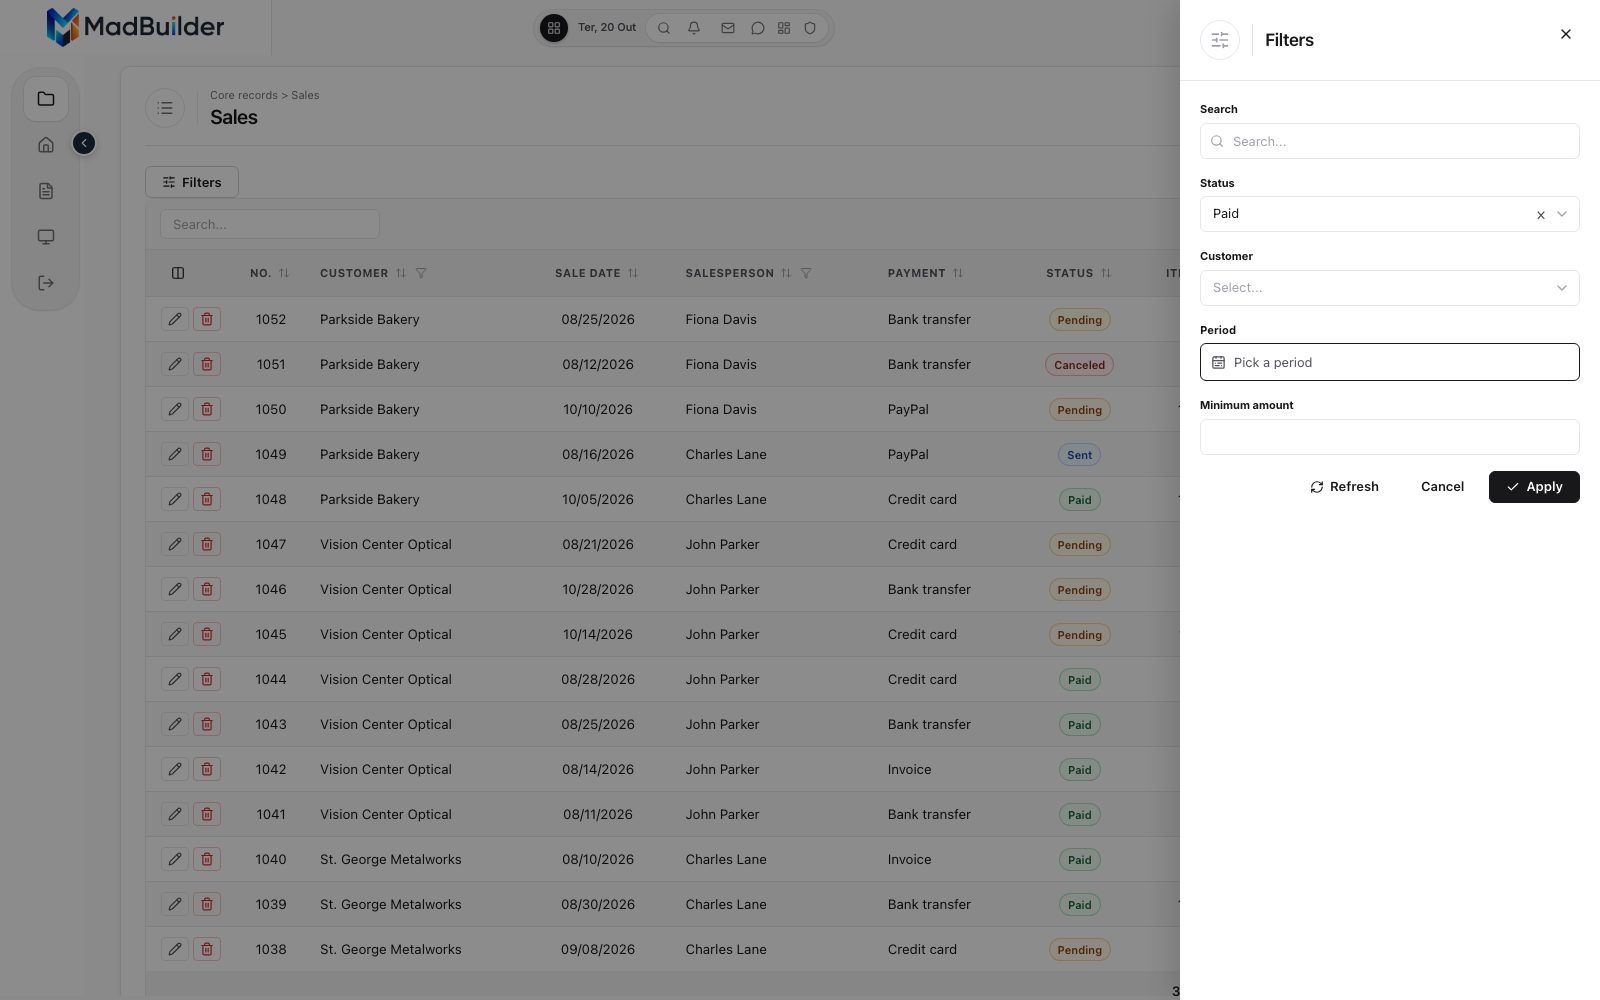Cancel the filter changes
The height and width of the screenshot is (1000, 1600).
tap(1442, 487)
